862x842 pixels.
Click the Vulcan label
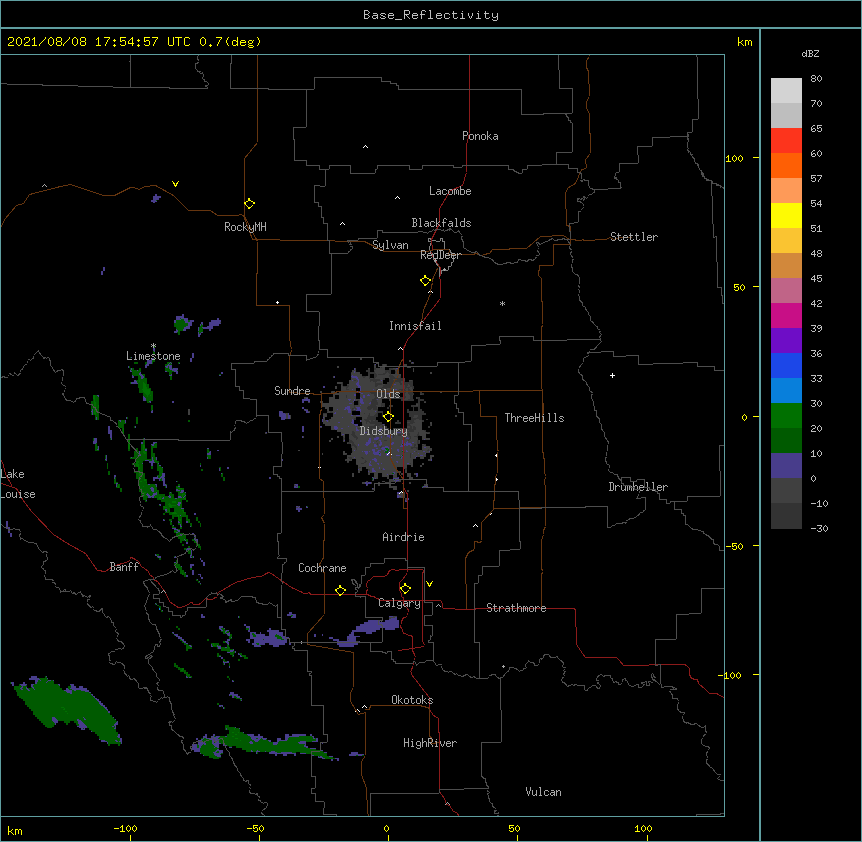point(543,792)
